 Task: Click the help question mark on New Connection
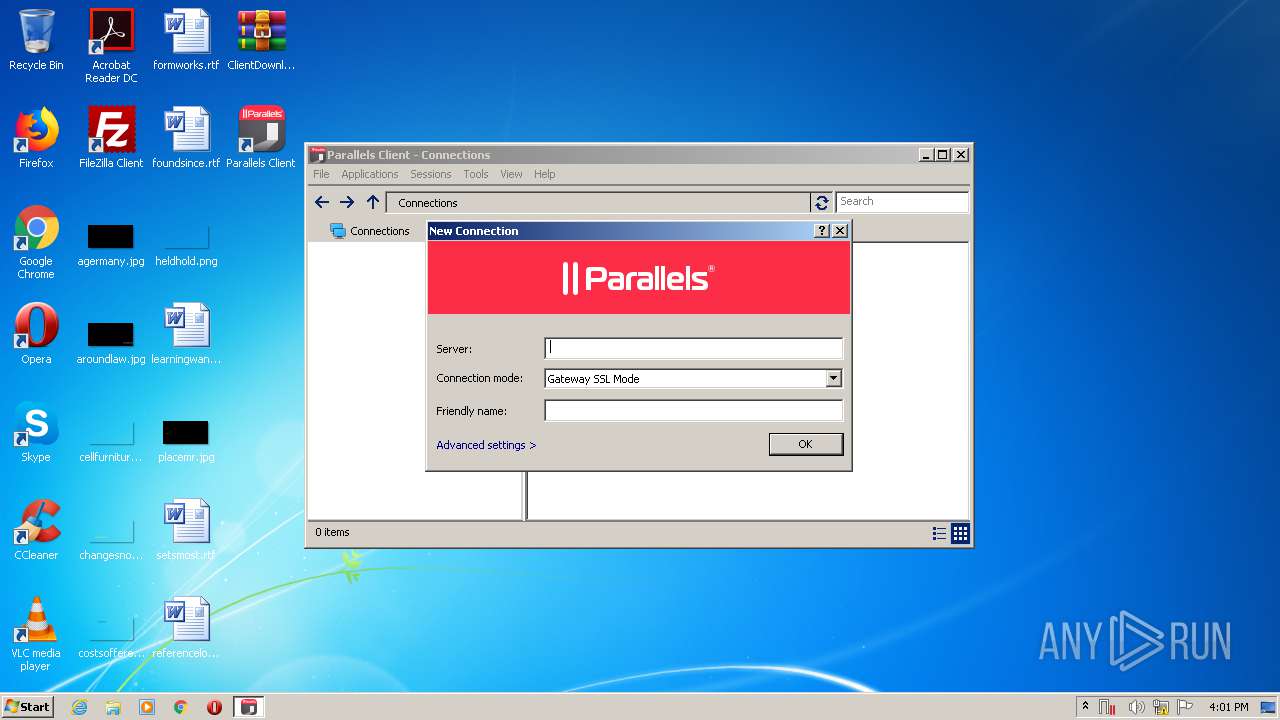pyautogui.click(x=822, y=230)
